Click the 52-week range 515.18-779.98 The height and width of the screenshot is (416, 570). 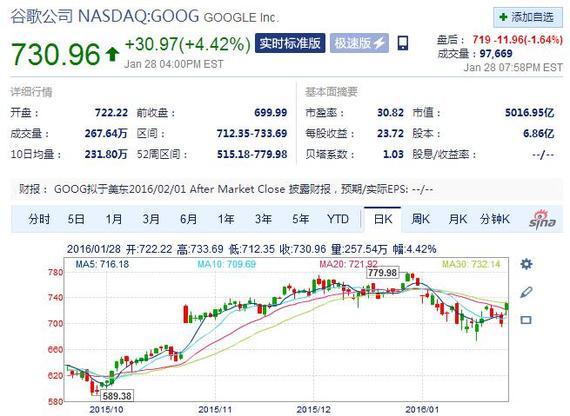tap(252, 154)
